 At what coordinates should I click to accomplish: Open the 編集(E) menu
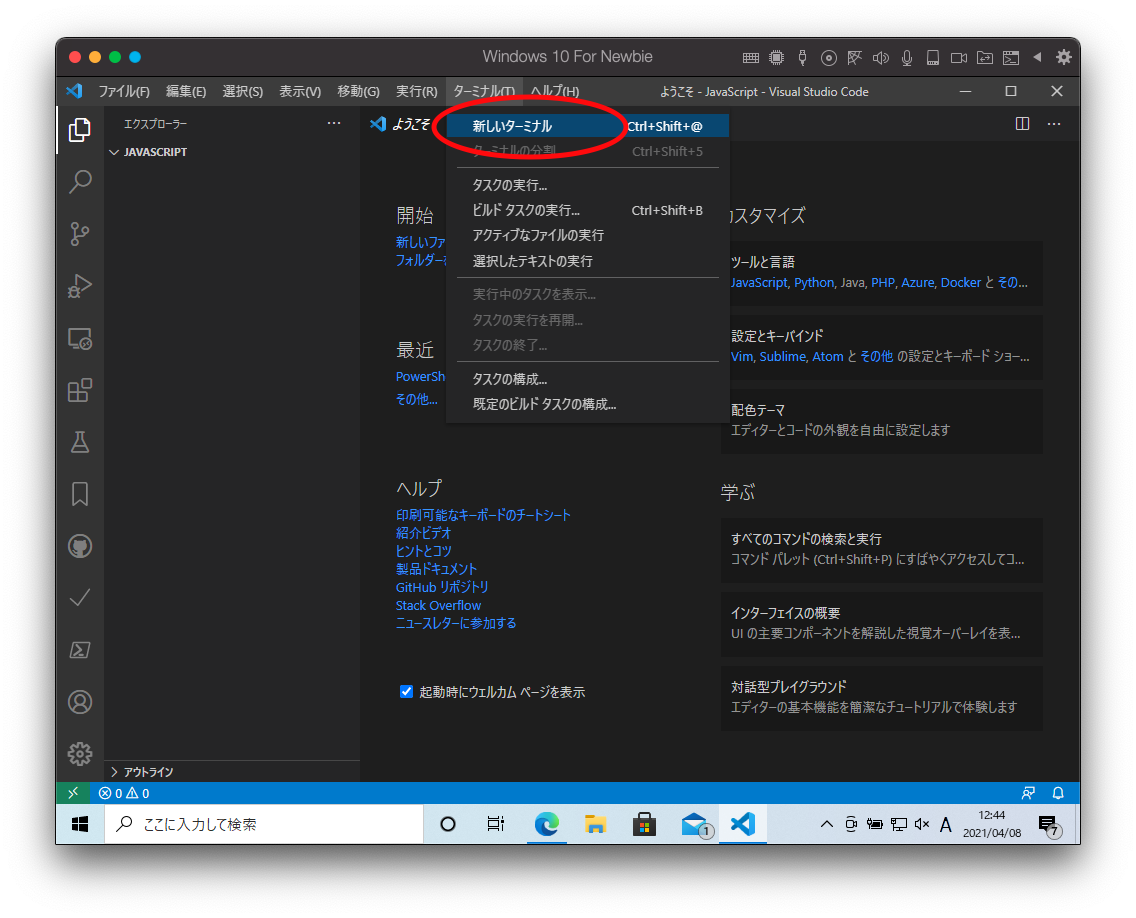186,91
